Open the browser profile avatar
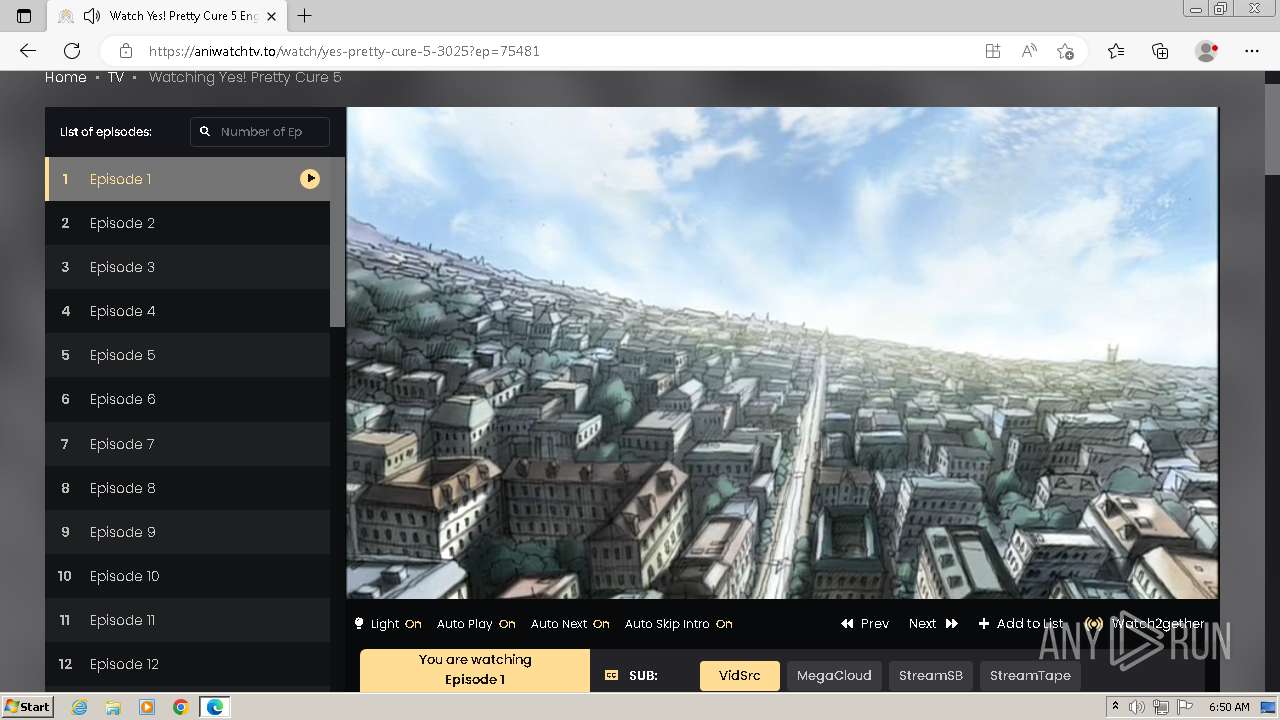 click(1206, 51)
